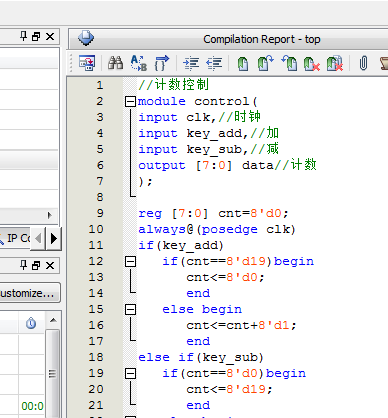Float the lower left panel window
Viewport: 388px width, 418px height.
coord(36,265)
